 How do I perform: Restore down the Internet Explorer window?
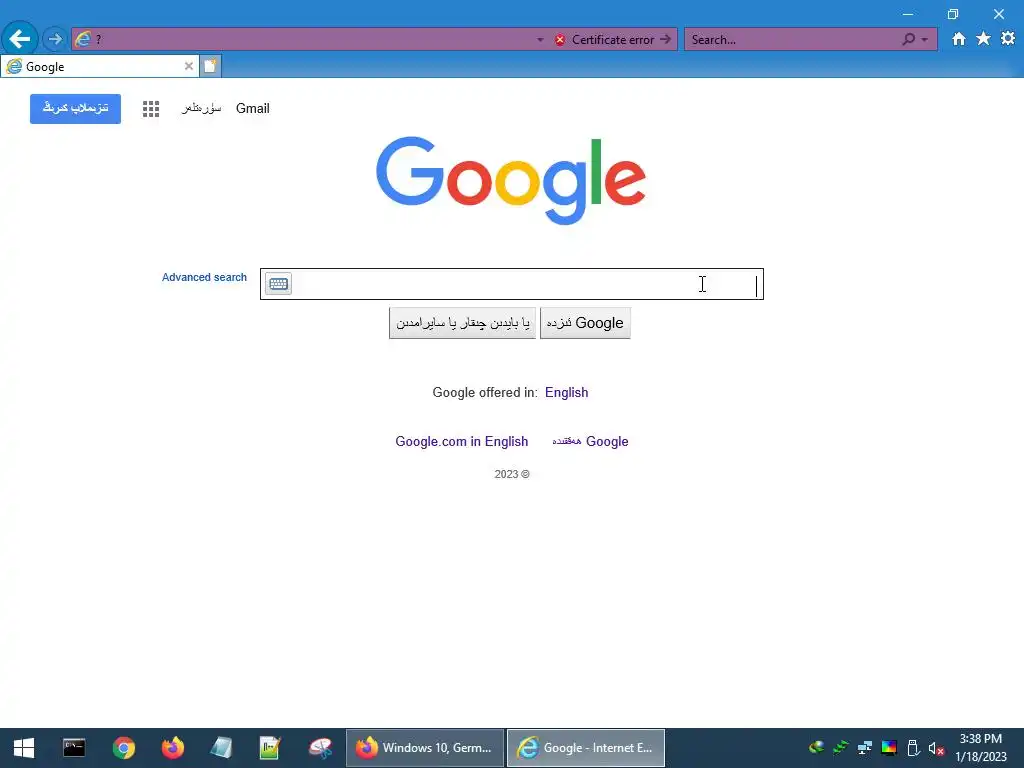953,14
